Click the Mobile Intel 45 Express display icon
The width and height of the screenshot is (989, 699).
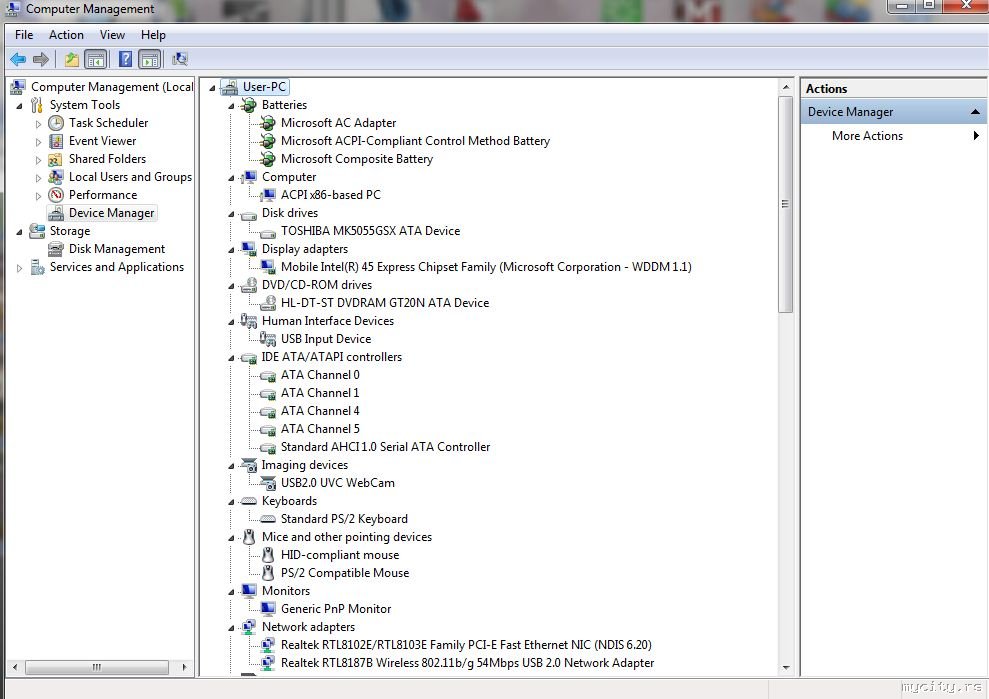tap(268, 267)
